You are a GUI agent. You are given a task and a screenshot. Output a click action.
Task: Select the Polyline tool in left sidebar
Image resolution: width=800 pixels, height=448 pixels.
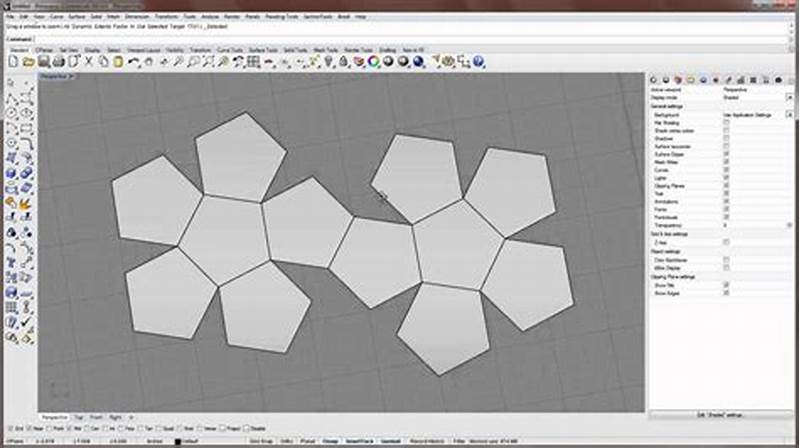11,99
